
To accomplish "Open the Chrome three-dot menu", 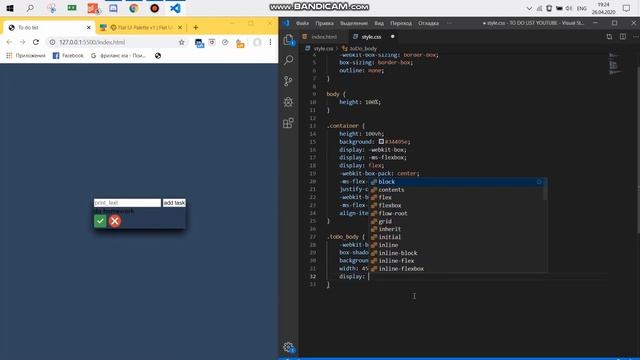I will click(270, 42).
